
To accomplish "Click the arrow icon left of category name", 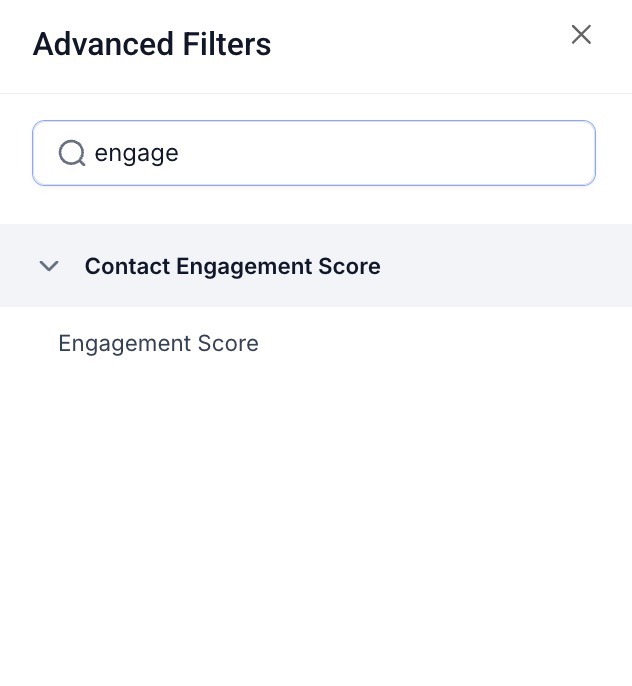I will point(48,266).
